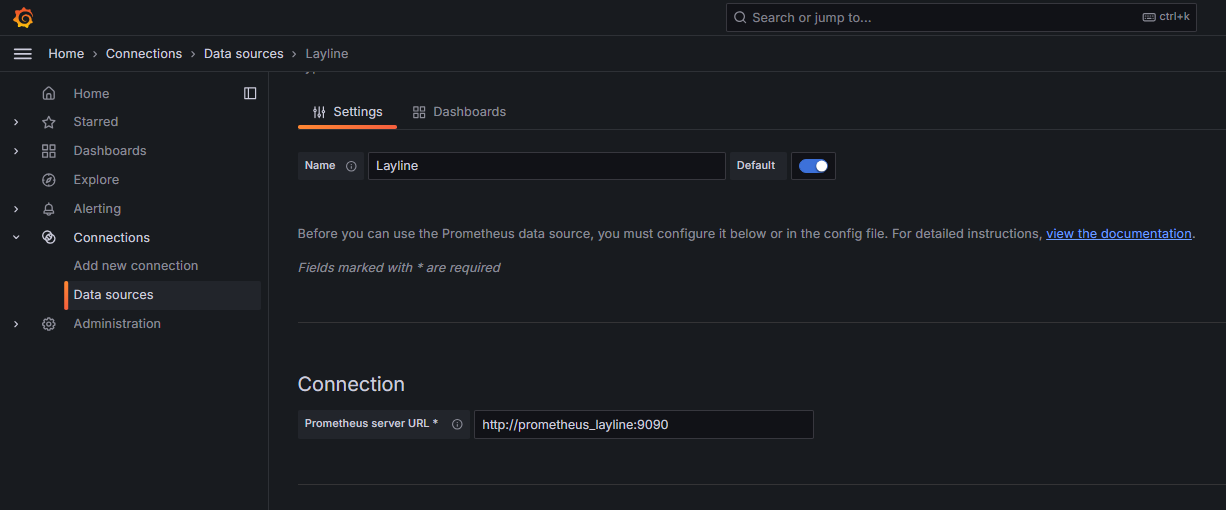1226x510 pixels.
Task: Toggle the hamburger menu button
Action: (x=22, y=54)
